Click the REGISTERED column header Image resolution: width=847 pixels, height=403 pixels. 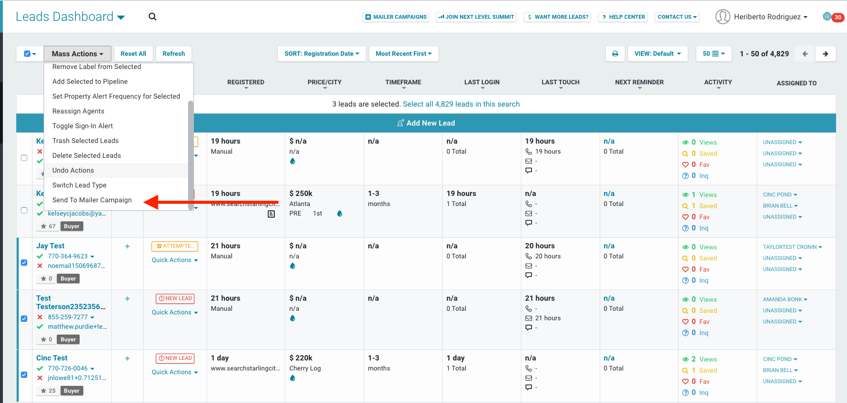(246, 83)
